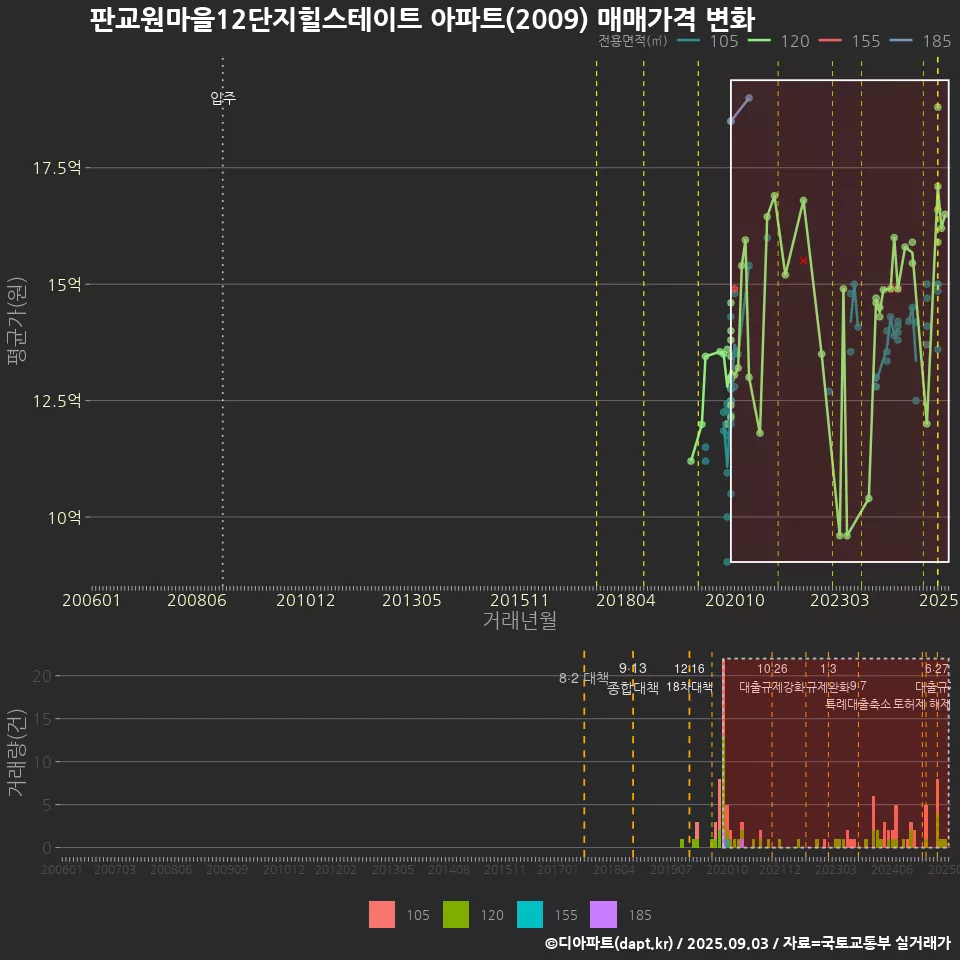The width and height of the screenshot is (960, 960).
Task: Click the 전용면적(㎡) legend heading
Action: click(632, 41)
